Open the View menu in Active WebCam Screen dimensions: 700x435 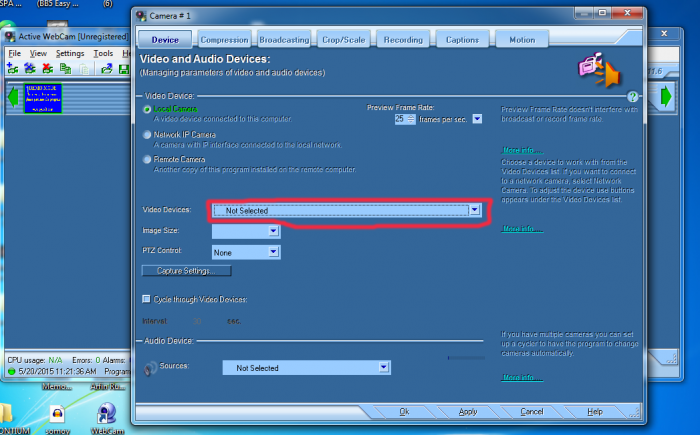(38, 54)
